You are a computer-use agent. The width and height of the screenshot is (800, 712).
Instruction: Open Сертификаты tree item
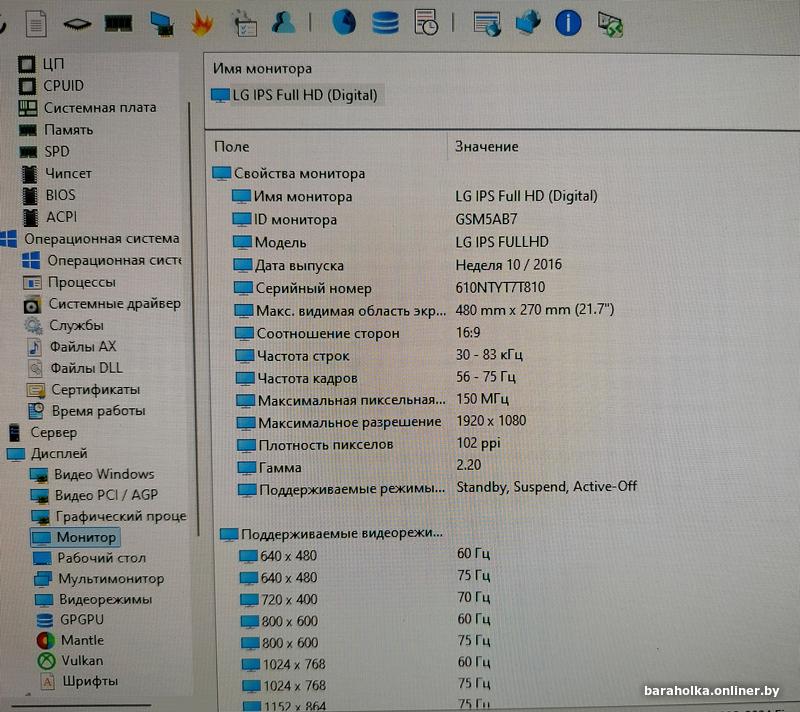[83, 390]
